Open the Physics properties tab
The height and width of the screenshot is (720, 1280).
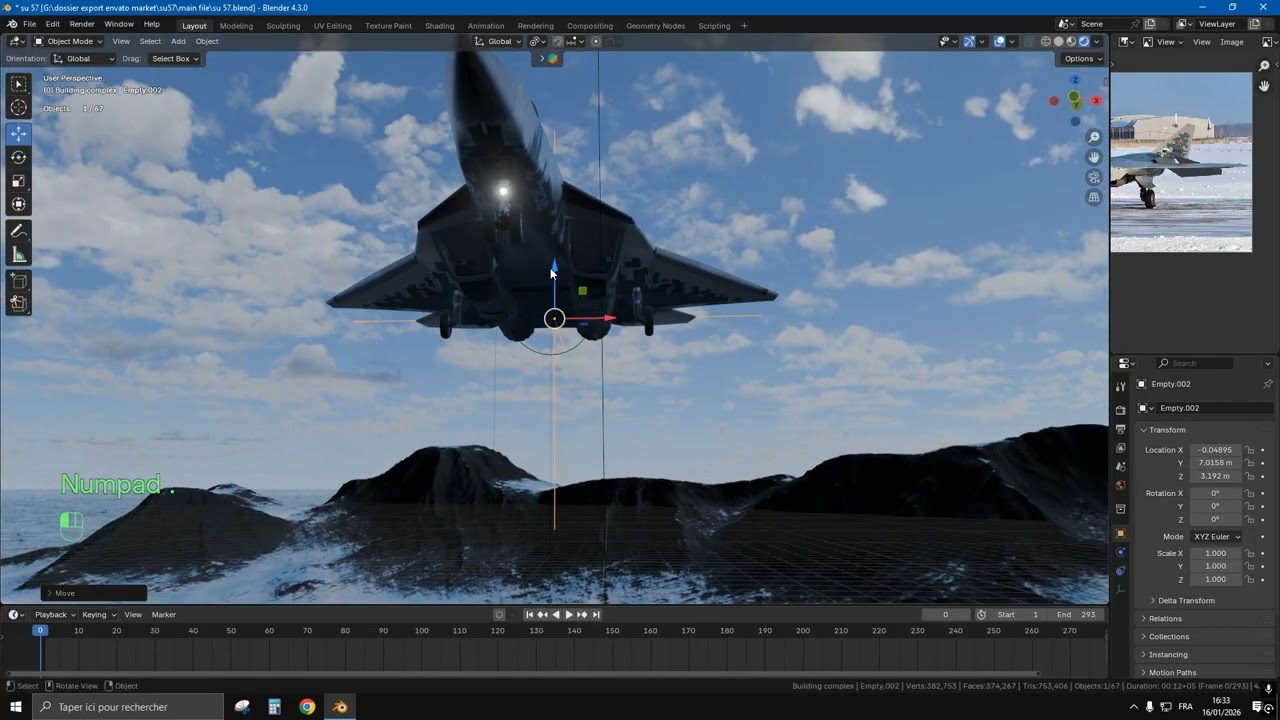point(1120,552)
